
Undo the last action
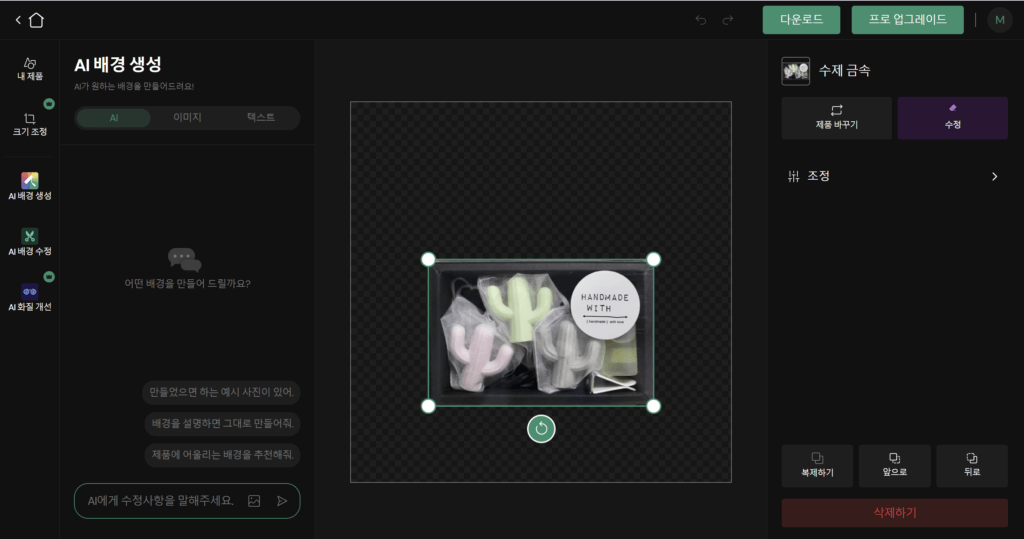click(x=701, y=20)
